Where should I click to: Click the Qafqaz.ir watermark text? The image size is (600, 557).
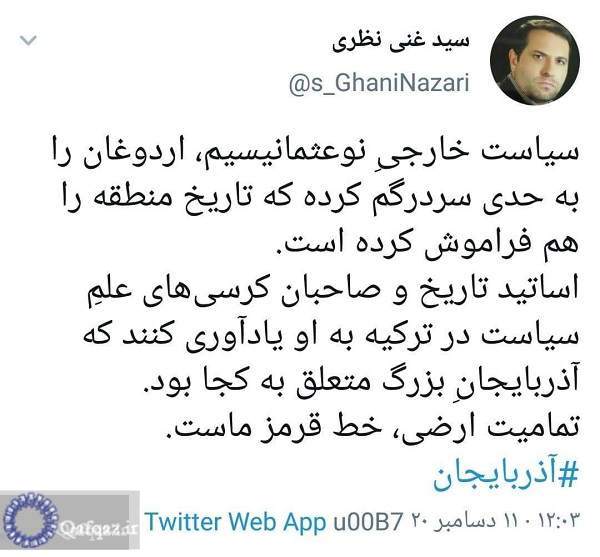coord(98,528)
